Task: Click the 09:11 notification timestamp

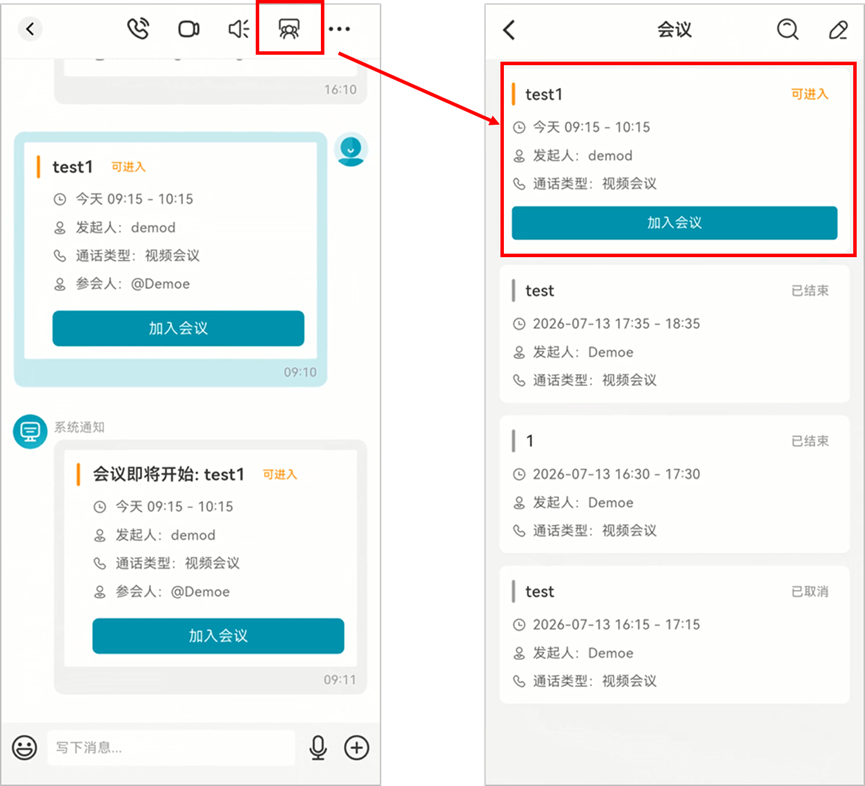Action: (340, 680)
